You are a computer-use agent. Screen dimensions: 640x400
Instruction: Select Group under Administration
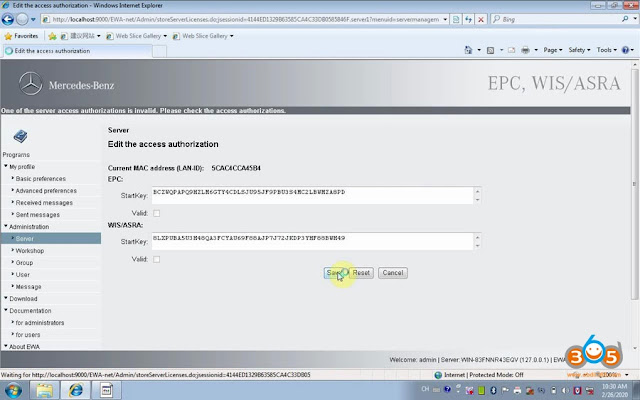[24, 262]
